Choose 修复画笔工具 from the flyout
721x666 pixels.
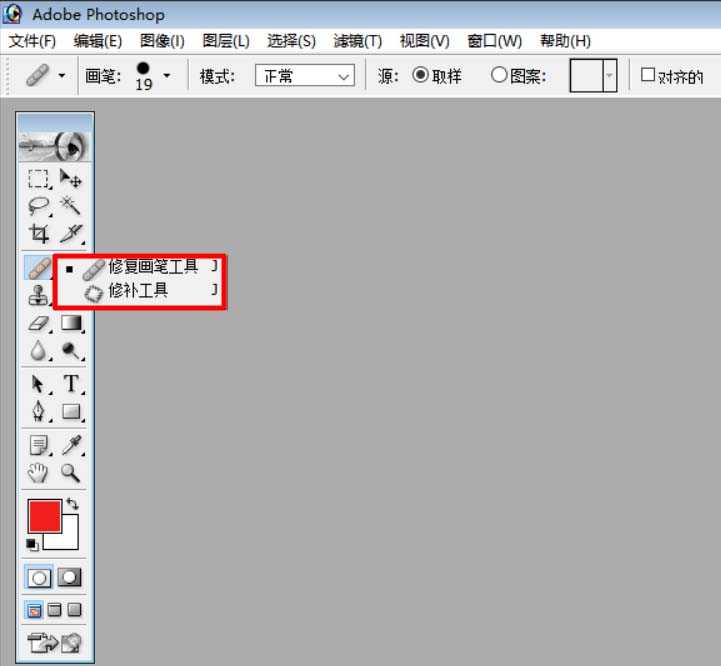(x=140, y=268)
